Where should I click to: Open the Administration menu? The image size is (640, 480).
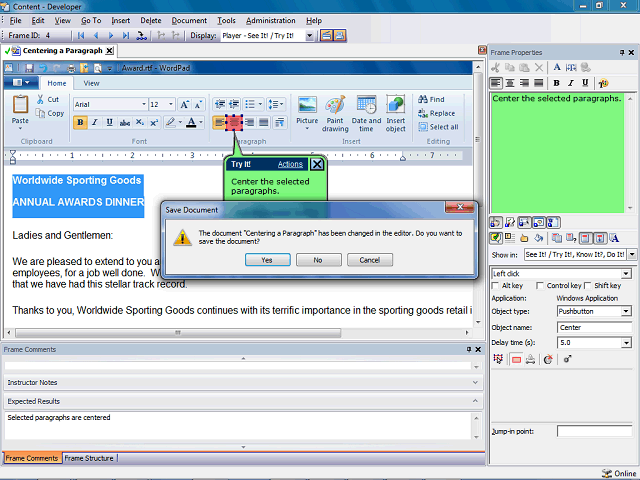(x=270, y=20)
